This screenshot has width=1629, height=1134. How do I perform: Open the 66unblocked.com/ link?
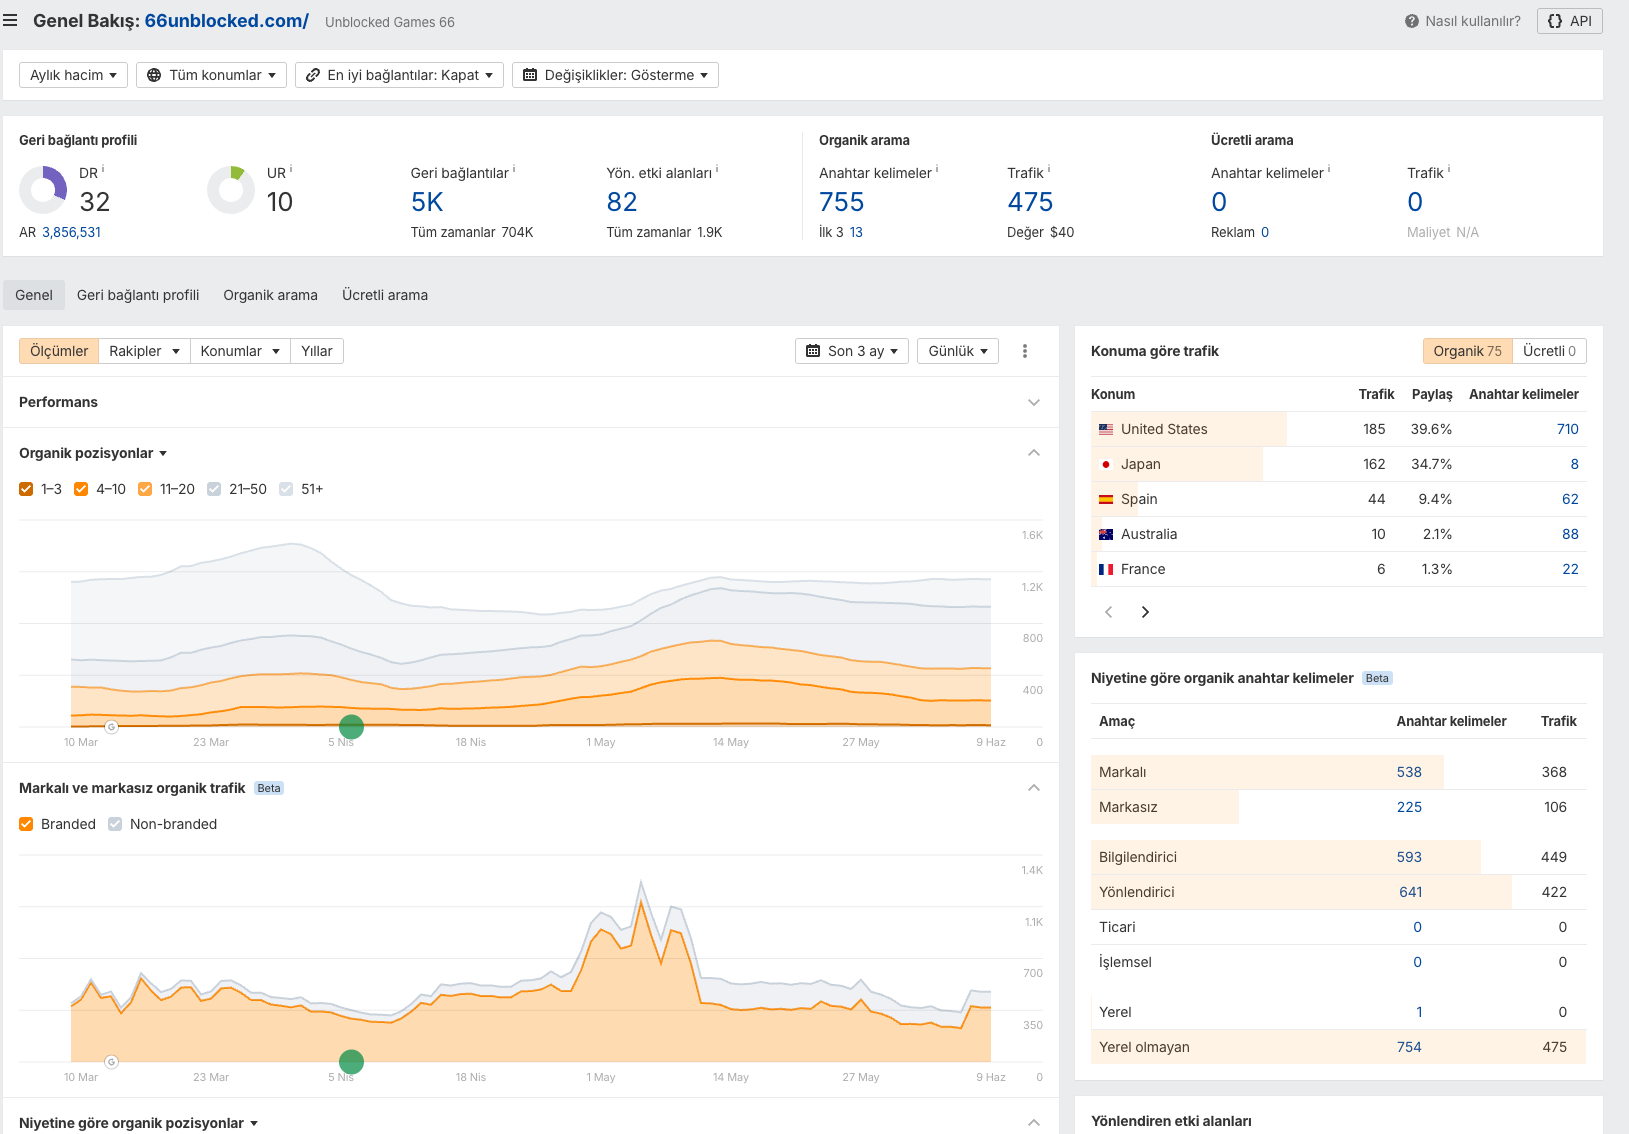coord(227,21)
